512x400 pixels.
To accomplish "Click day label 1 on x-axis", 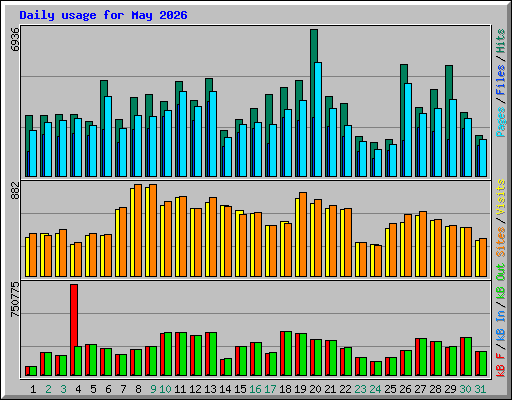I will point(33,389).
